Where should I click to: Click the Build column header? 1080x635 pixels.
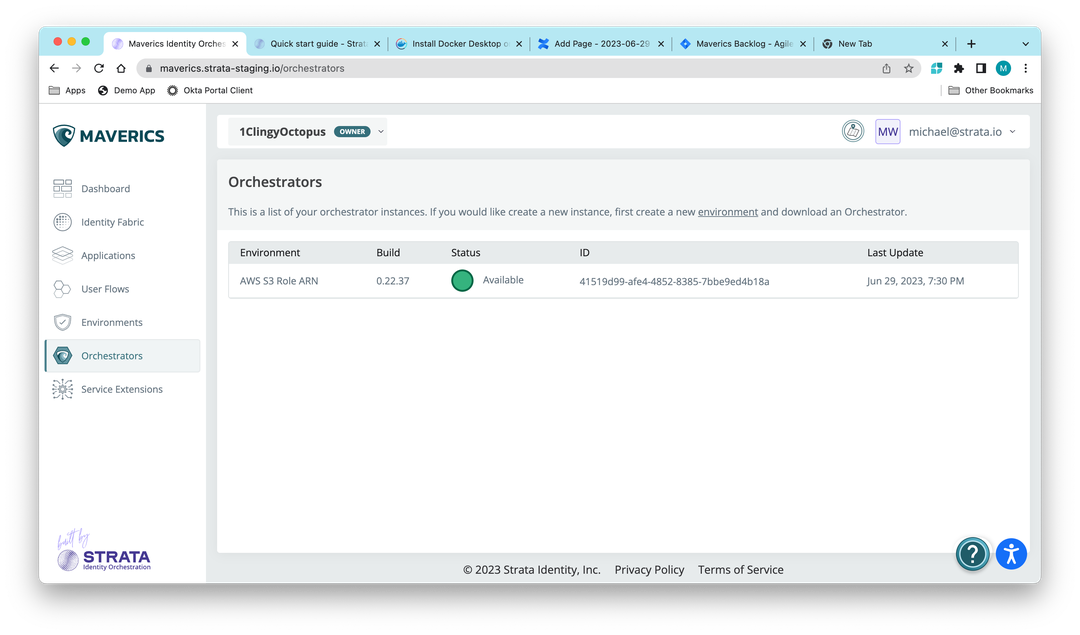coord(388,253)
